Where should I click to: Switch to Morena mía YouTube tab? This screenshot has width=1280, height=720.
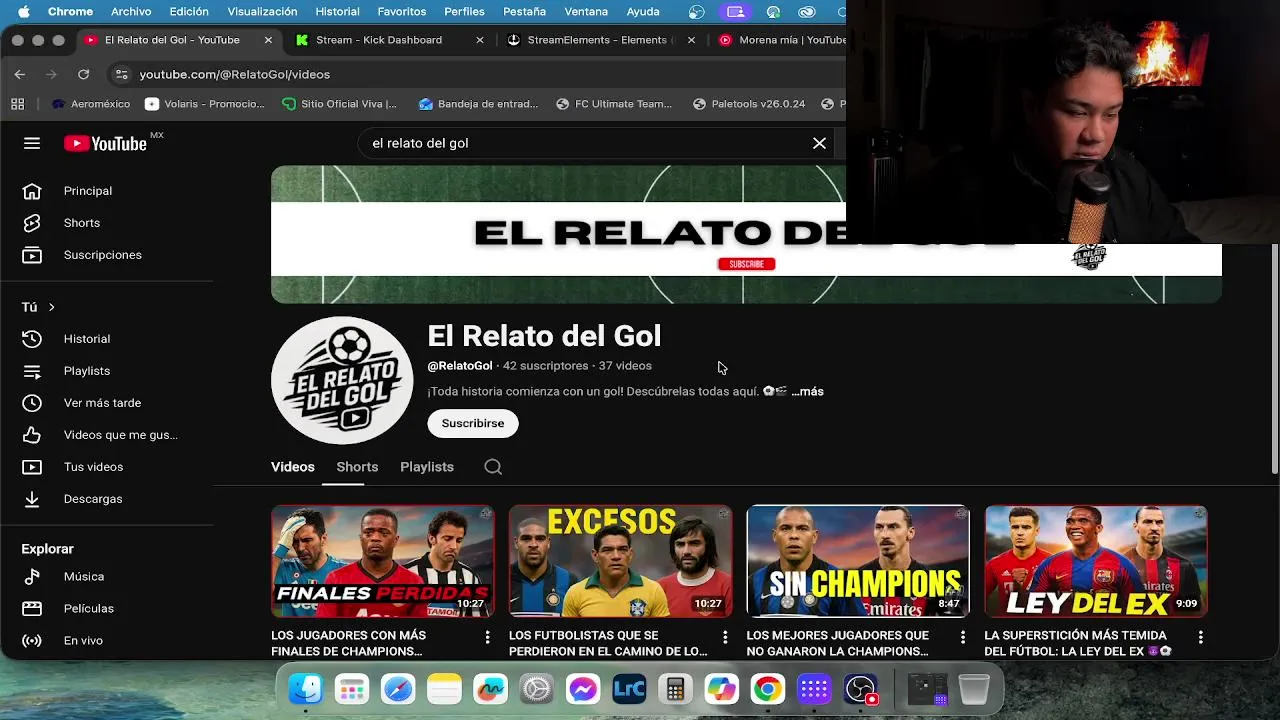point(780,40)
